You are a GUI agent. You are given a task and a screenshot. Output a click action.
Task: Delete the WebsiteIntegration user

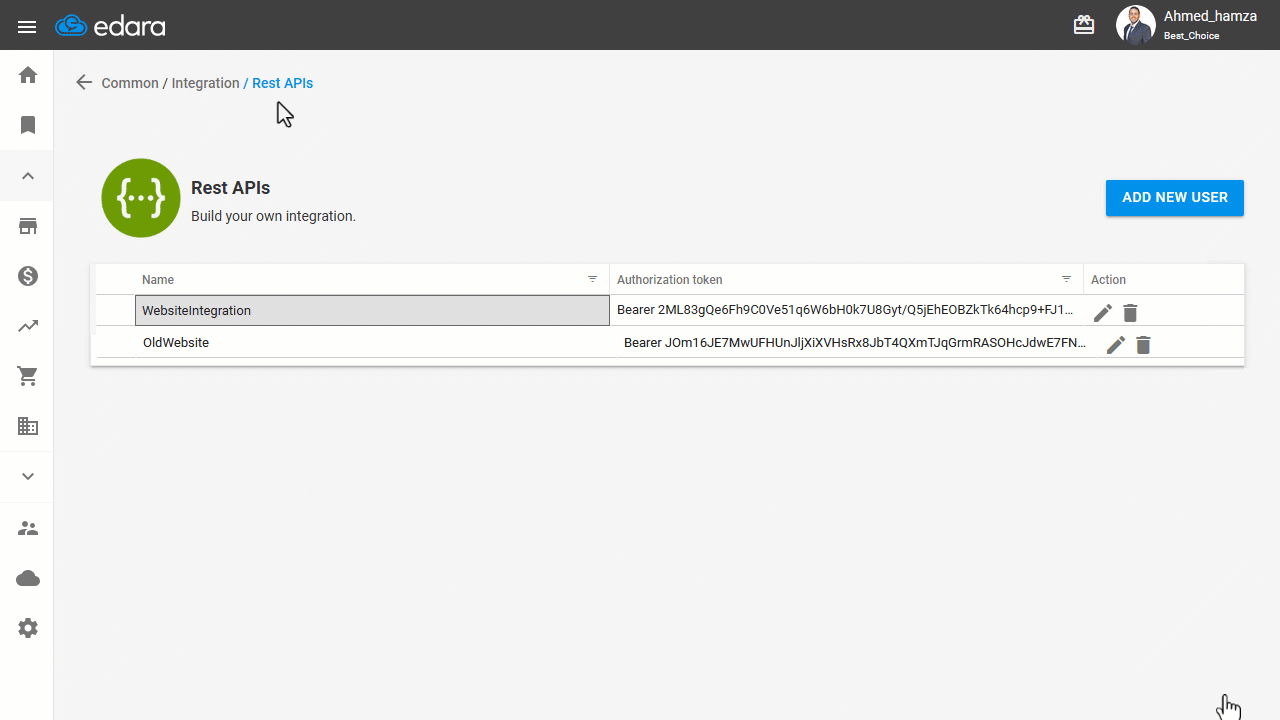pos(1130,313)
